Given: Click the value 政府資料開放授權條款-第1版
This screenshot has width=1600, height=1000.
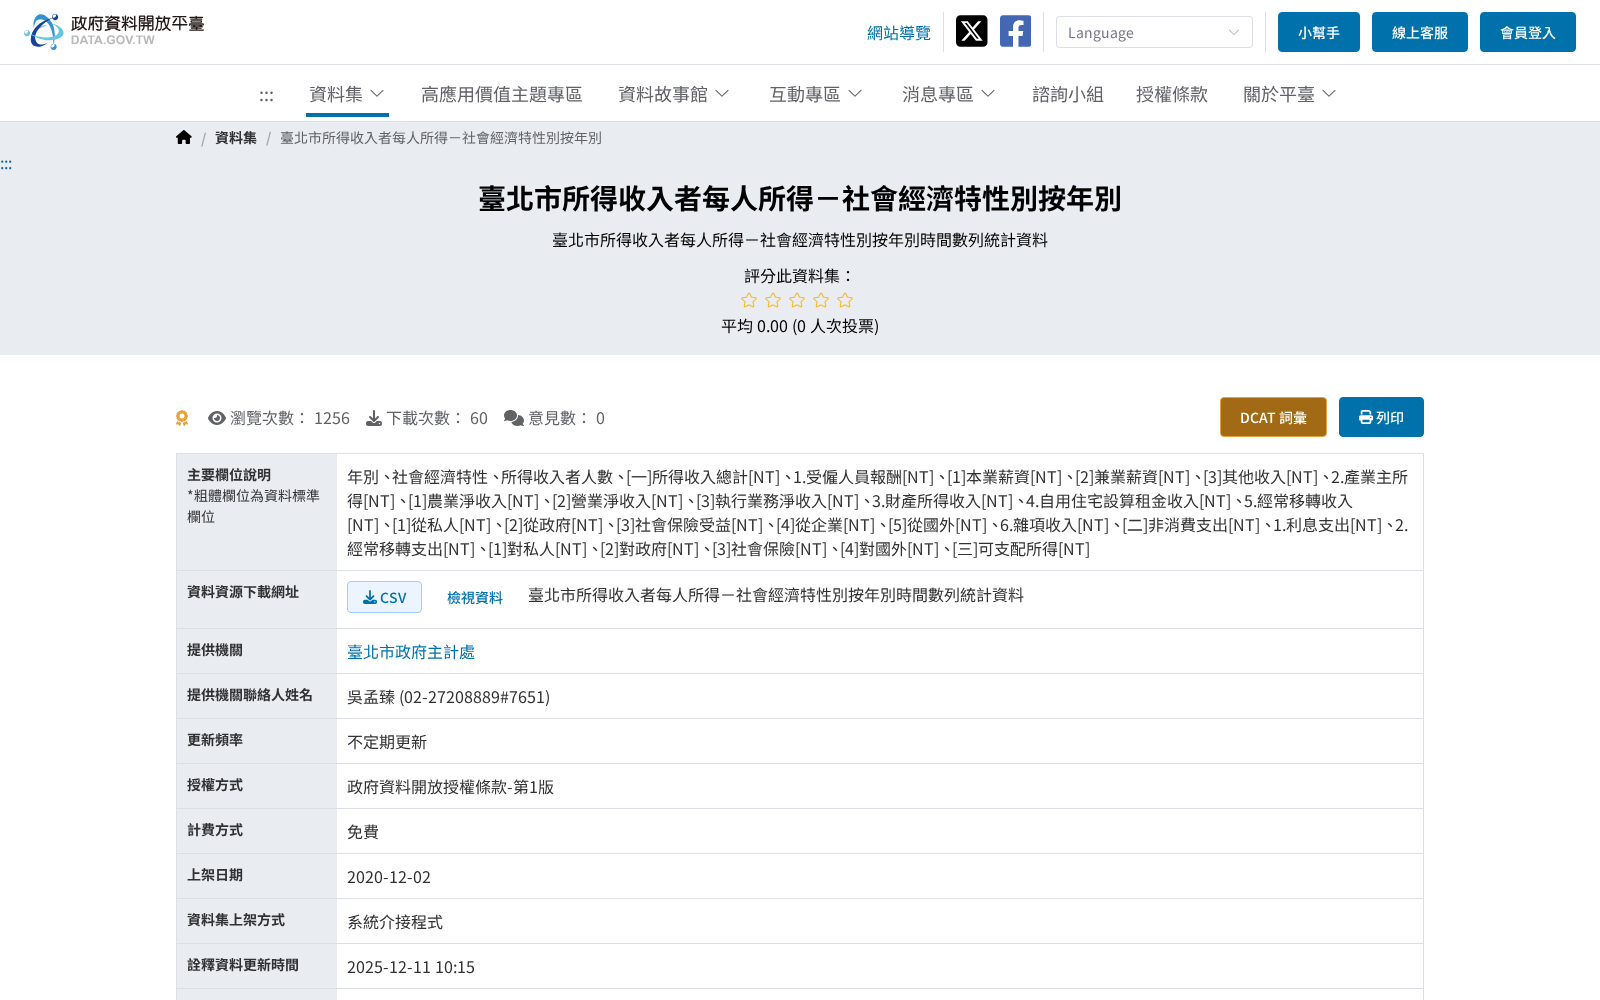Looking at the screenshot, I should [x=450, y=787].
